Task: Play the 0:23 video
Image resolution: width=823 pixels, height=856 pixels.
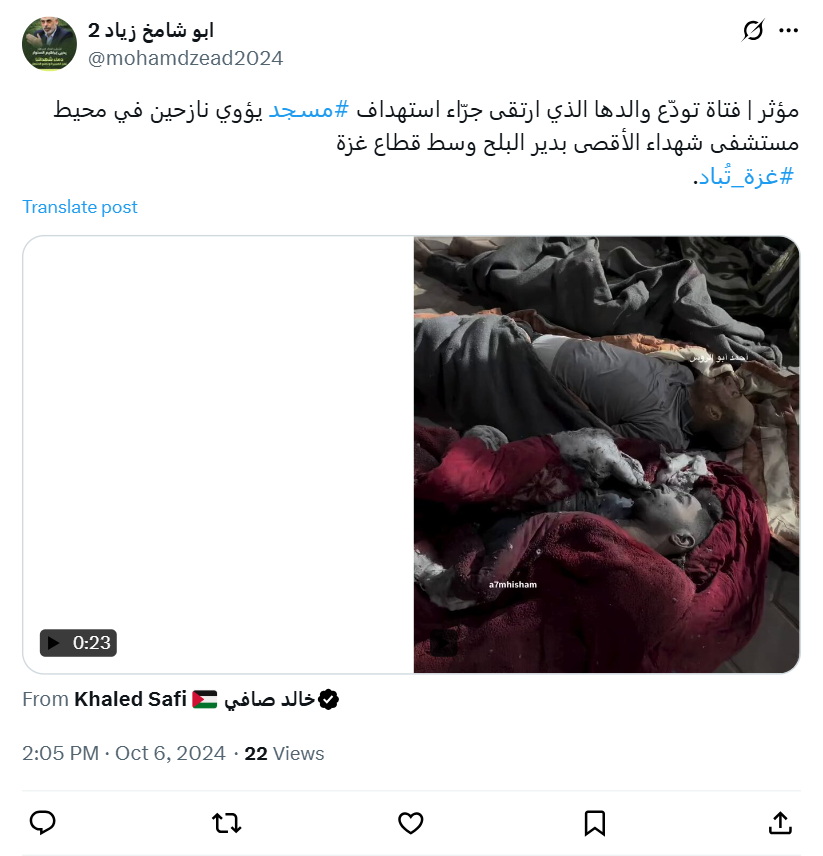Action: 78,643
